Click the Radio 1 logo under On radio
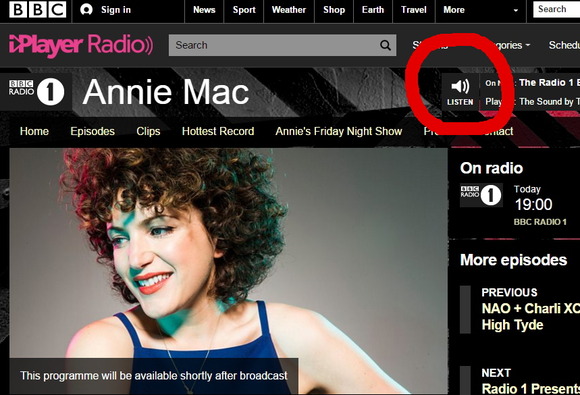 click(481, 195)
